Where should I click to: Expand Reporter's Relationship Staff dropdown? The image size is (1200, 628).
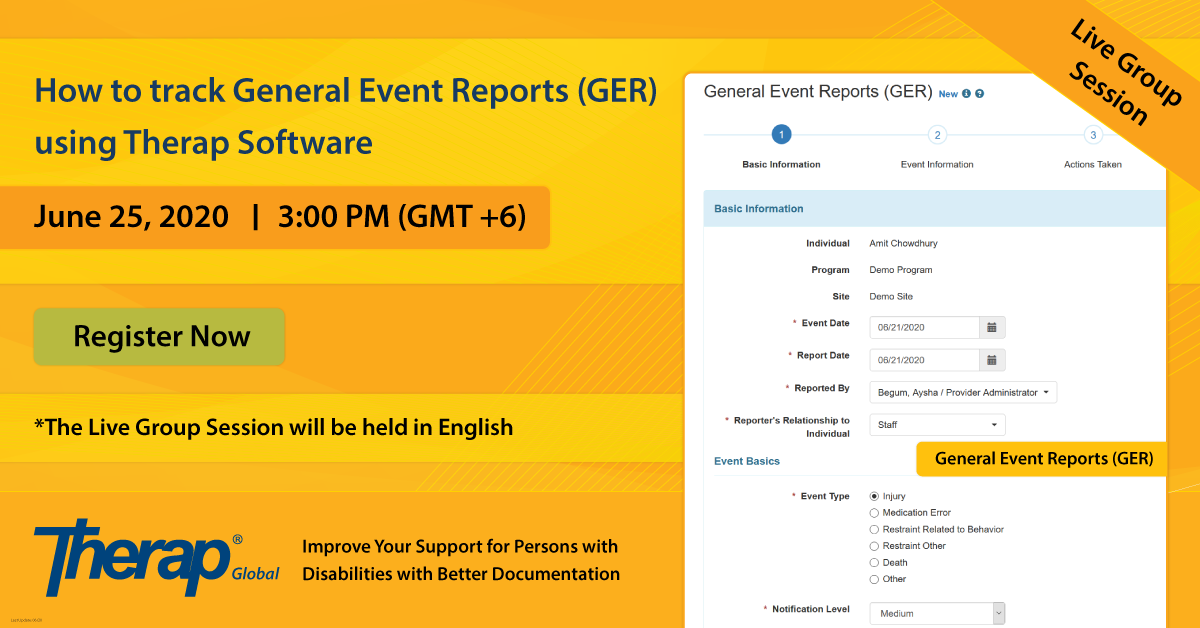[937, 425]
